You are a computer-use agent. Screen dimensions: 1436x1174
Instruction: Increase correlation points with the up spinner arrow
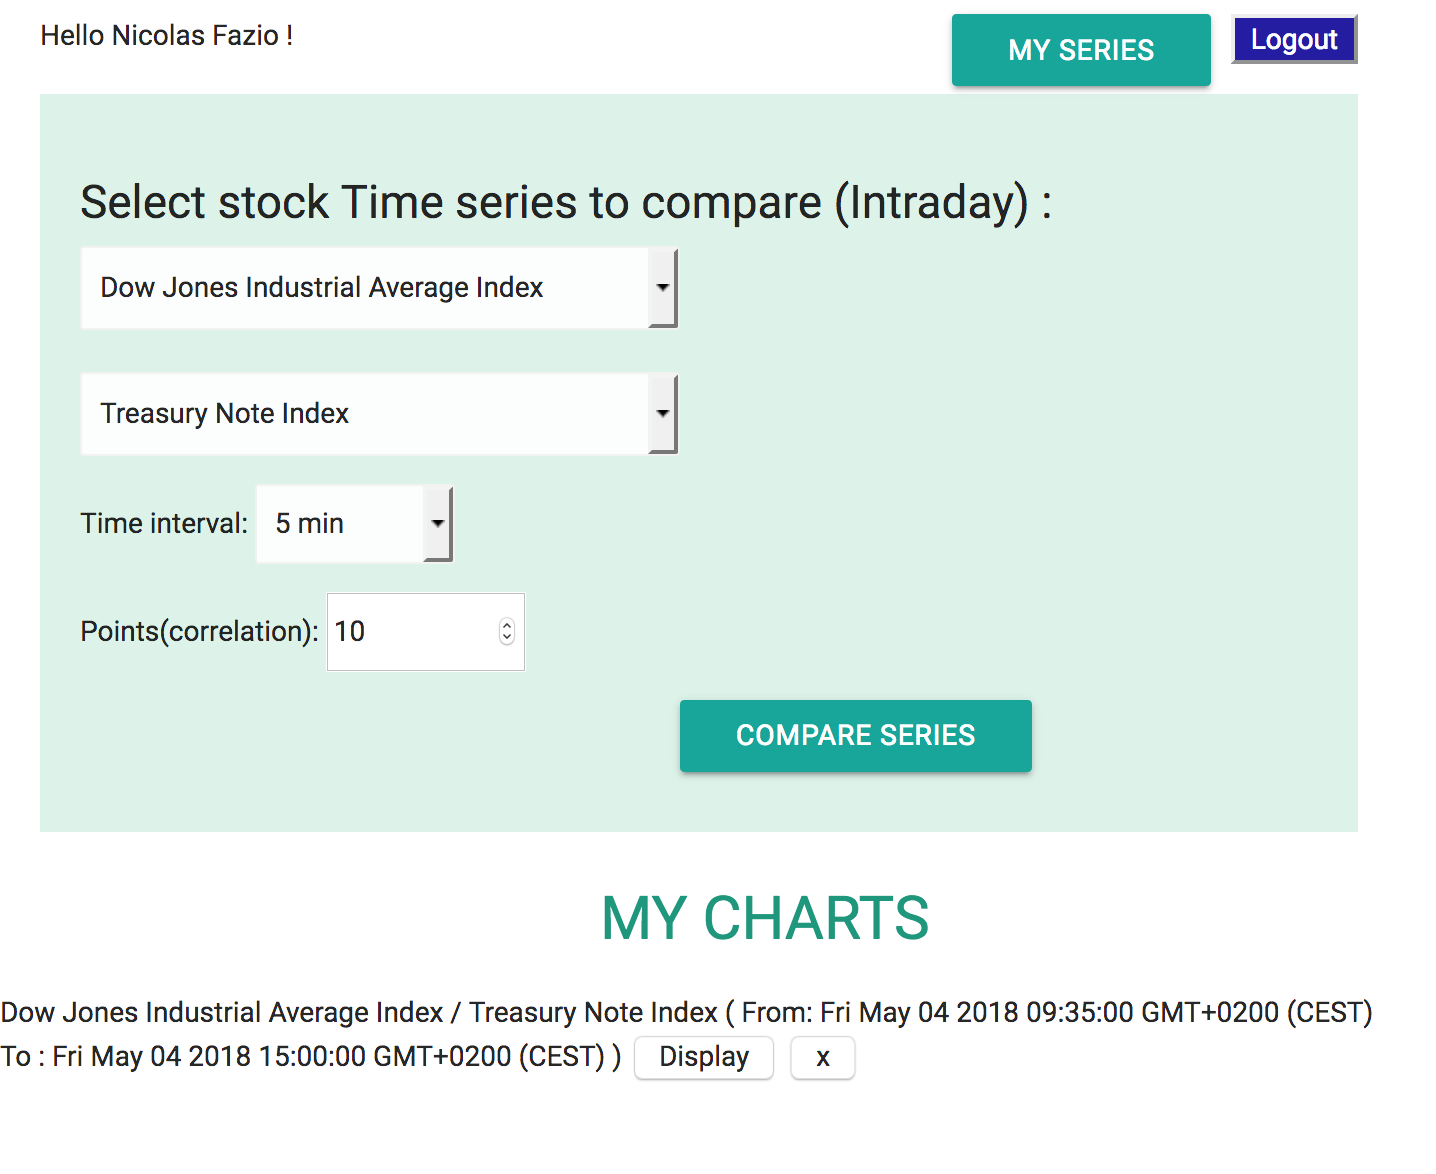pyautogui.click(x=507, y=626)
